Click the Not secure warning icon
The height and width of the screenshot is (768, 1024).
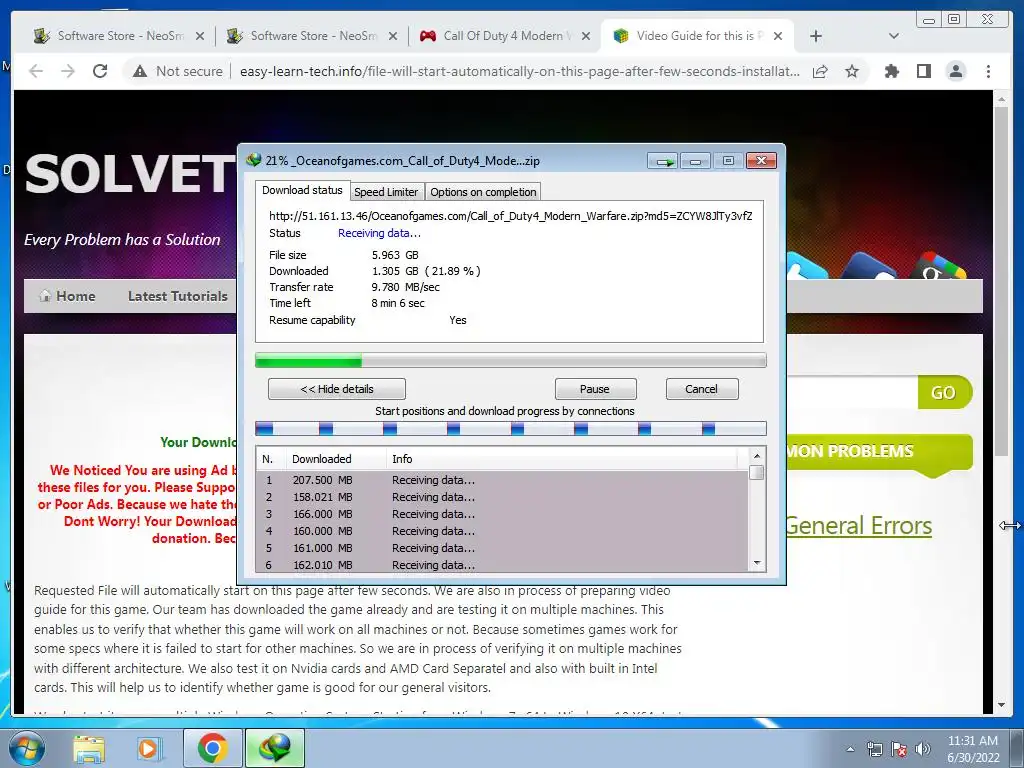click(x=140, y=71)
